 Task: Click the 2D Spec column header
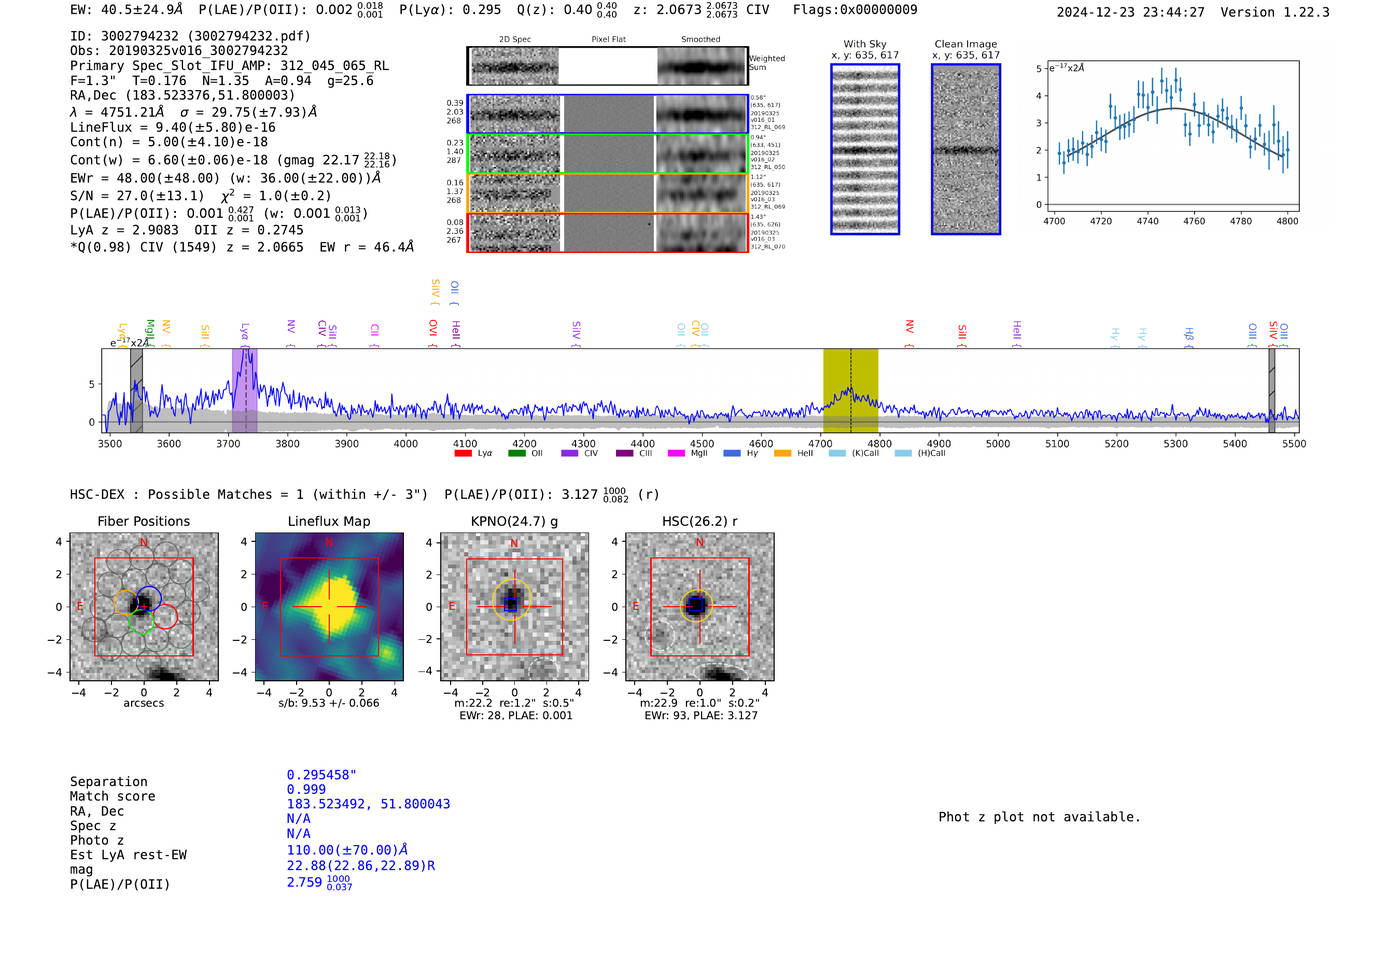[515, 40]
